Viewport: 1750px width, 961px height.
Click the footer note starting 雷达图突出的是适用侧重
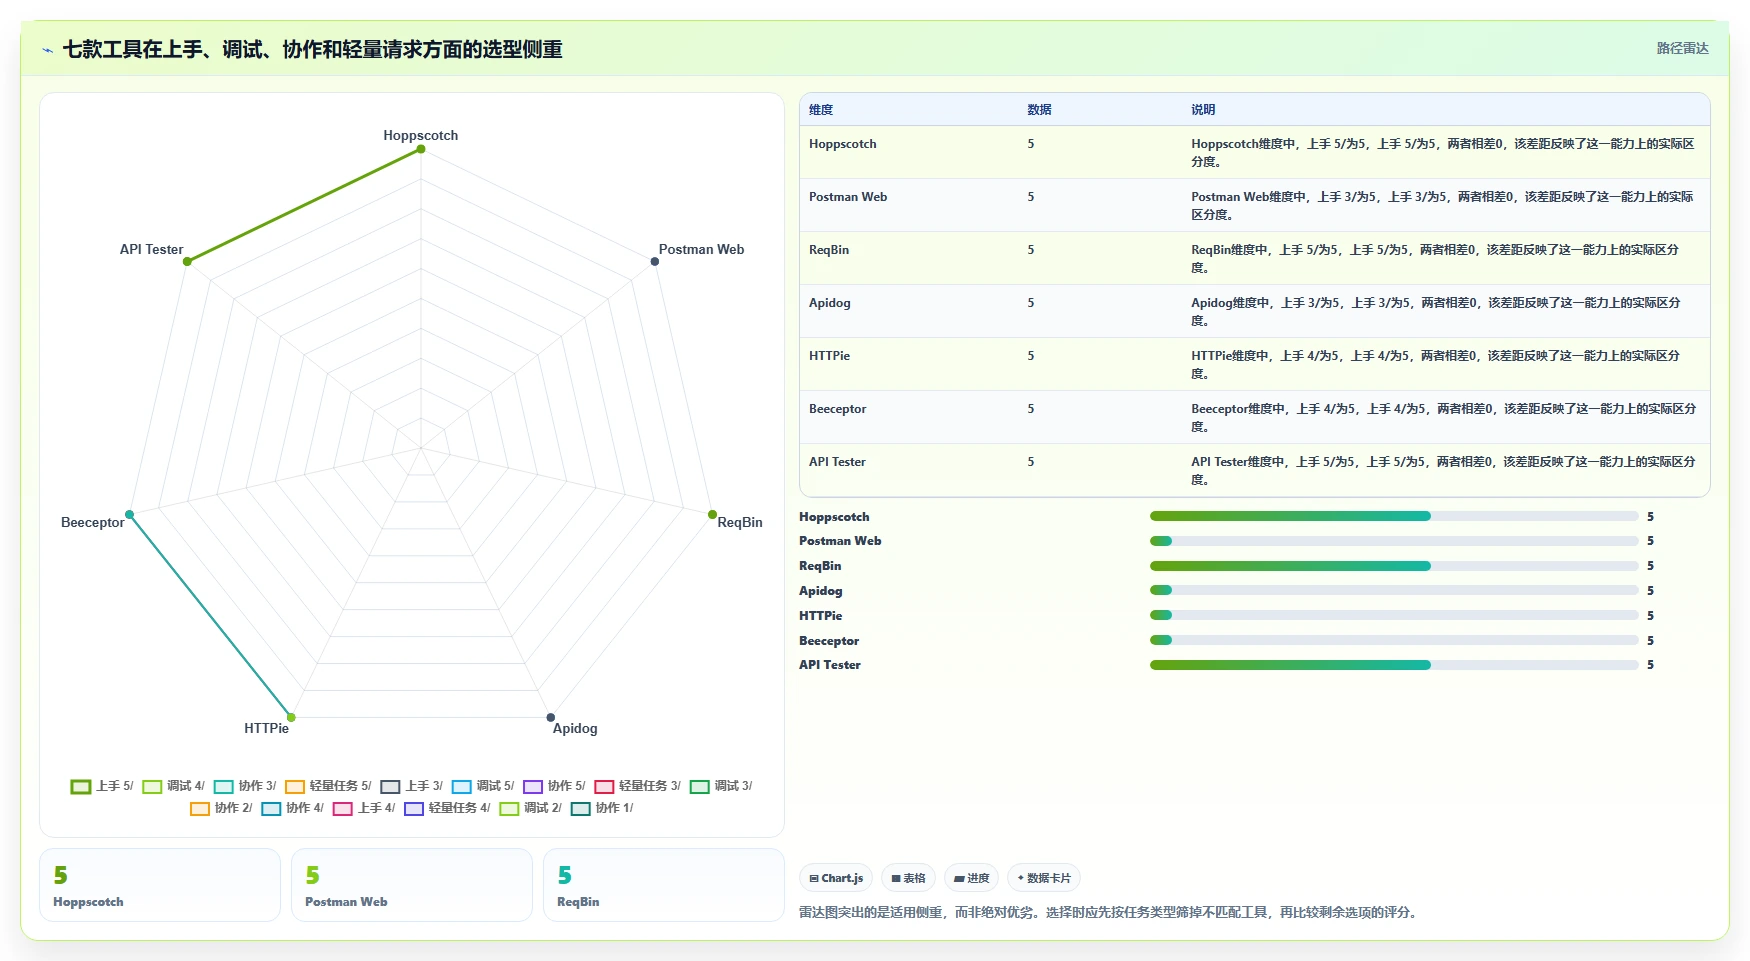pos(1109,912)
